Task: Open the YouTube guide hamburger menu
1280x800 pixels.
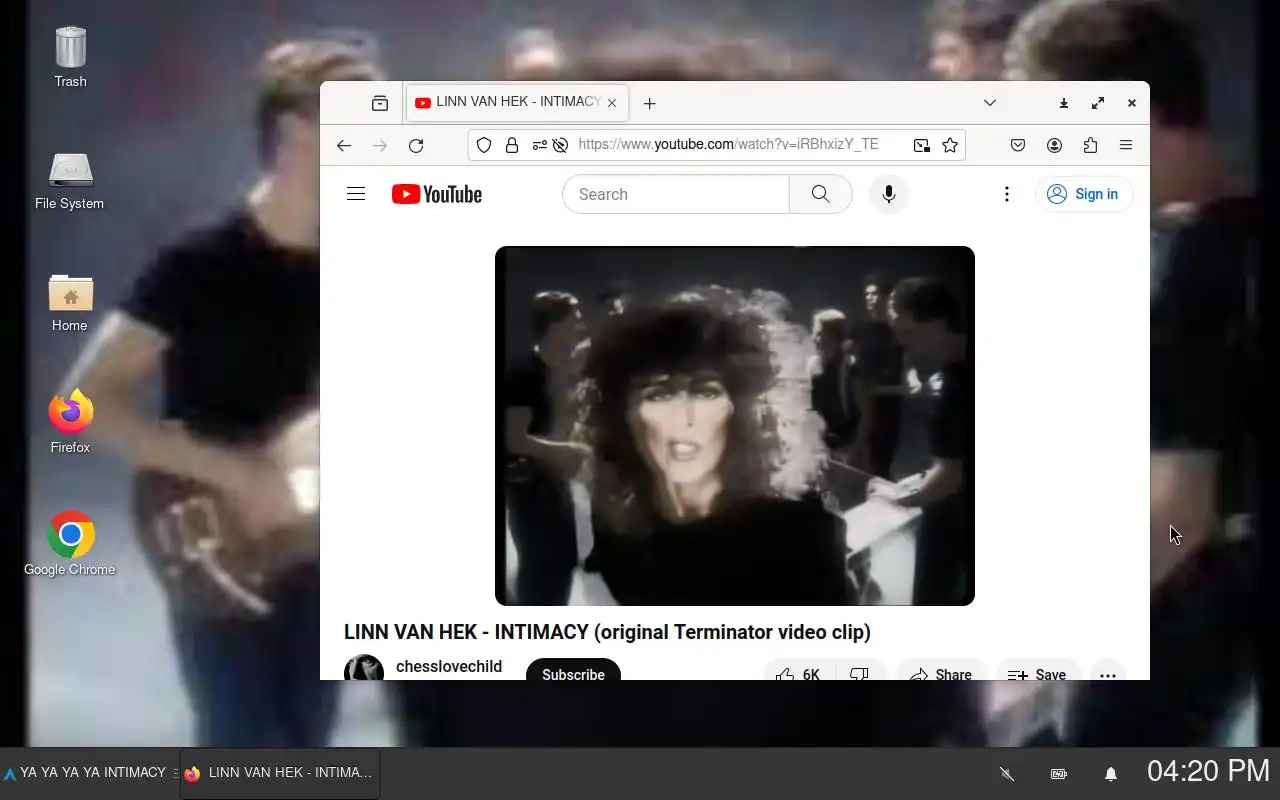Action: tap(356, 194)
